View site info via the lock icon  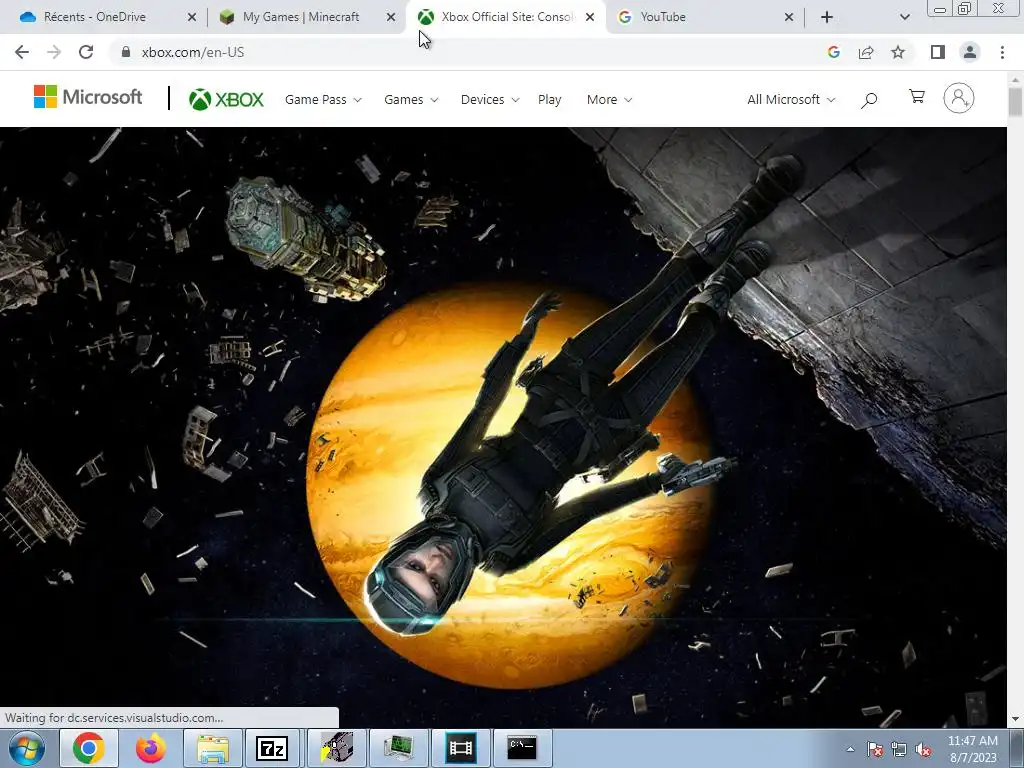pyautogui.click(x=127, y=52)
